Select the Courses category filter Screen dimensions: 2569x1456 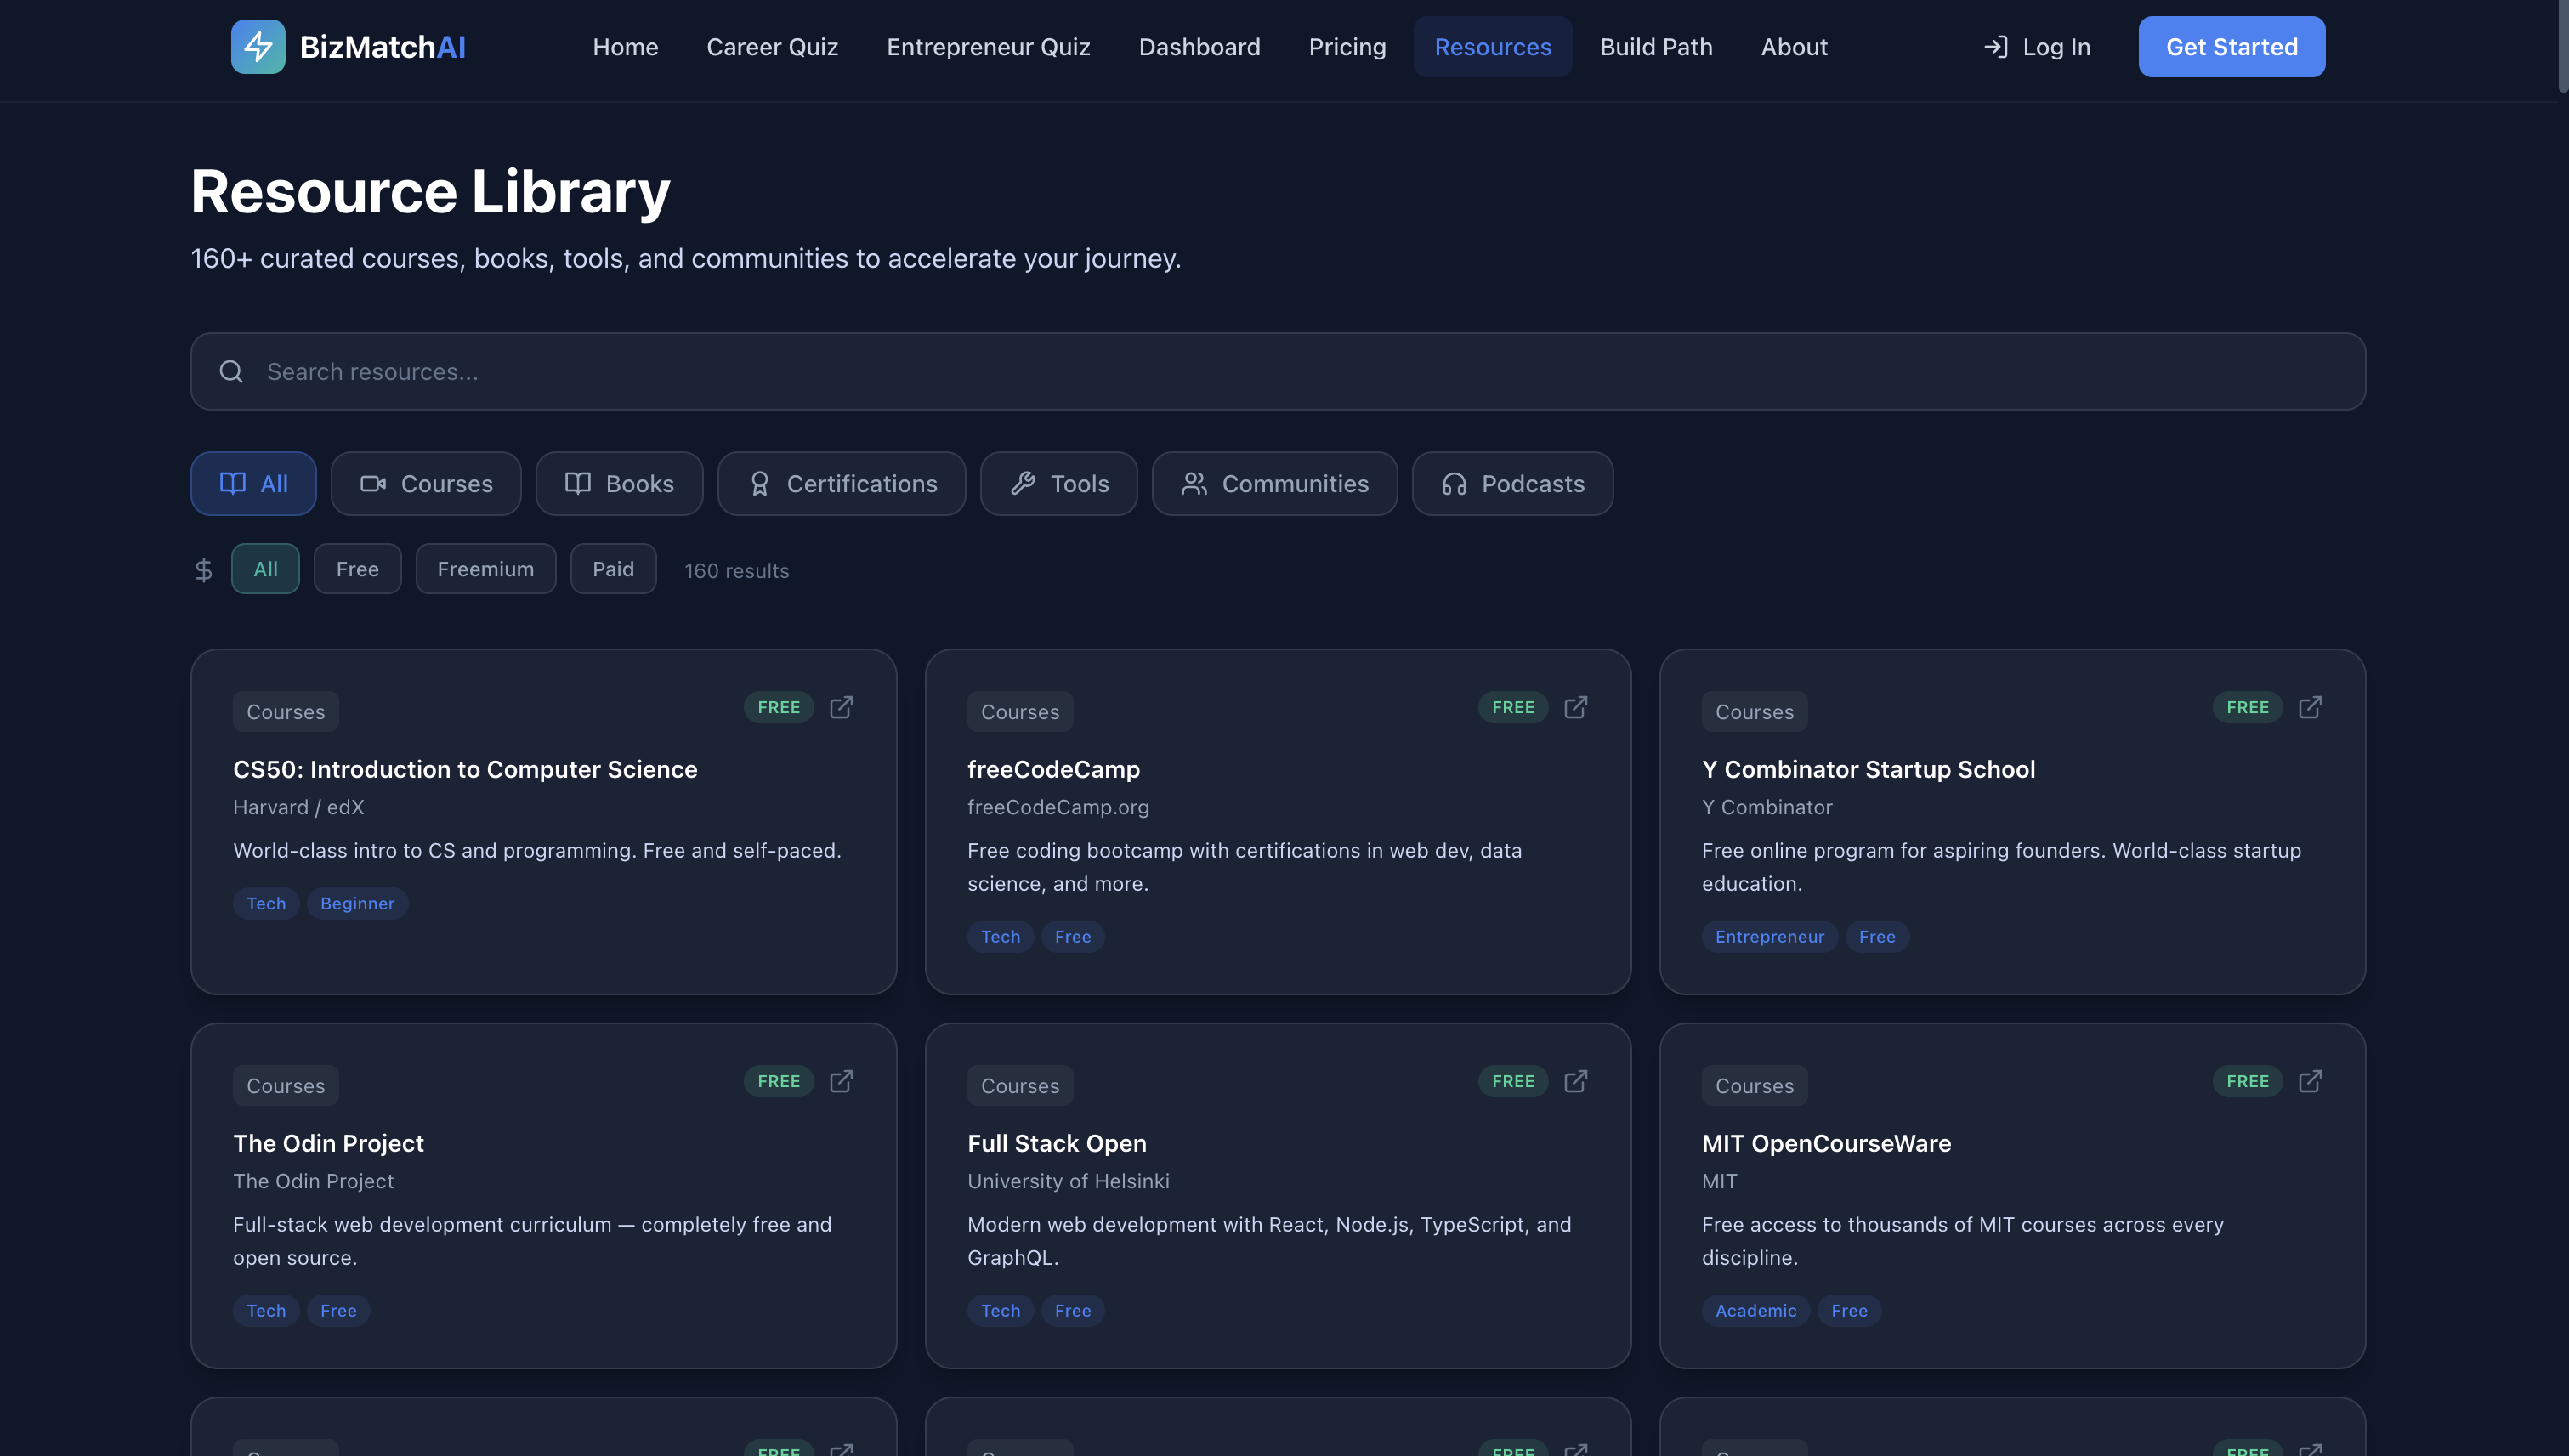[x=426, y=484]
